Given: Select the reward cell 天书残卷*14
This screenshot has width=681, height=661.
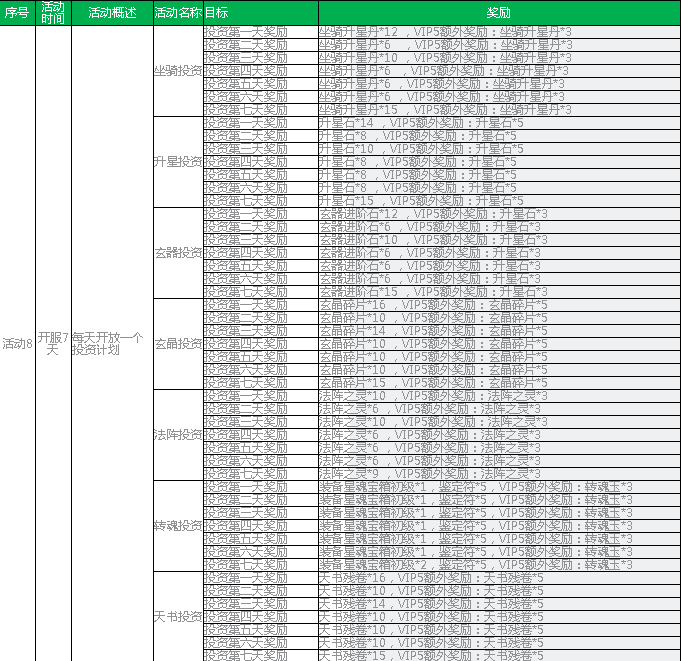Looking at the screenshot, I should tap(499, 604).
